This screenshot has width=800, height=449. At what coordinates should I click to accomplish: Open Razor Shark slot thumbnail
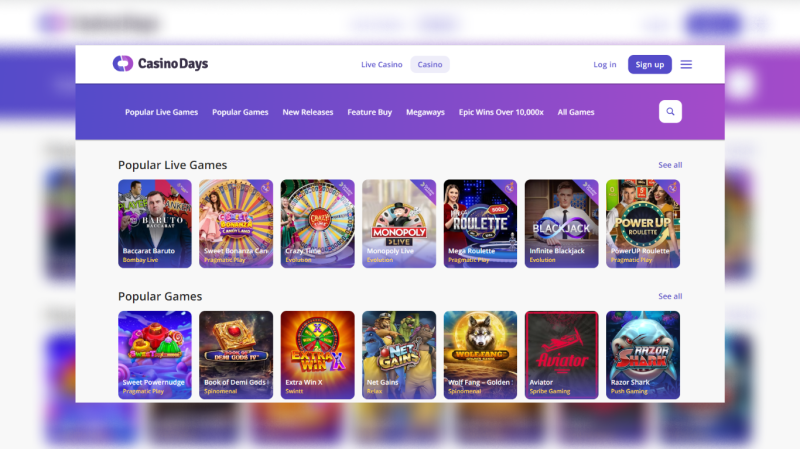pyautogui.click(x=642, y=354)
